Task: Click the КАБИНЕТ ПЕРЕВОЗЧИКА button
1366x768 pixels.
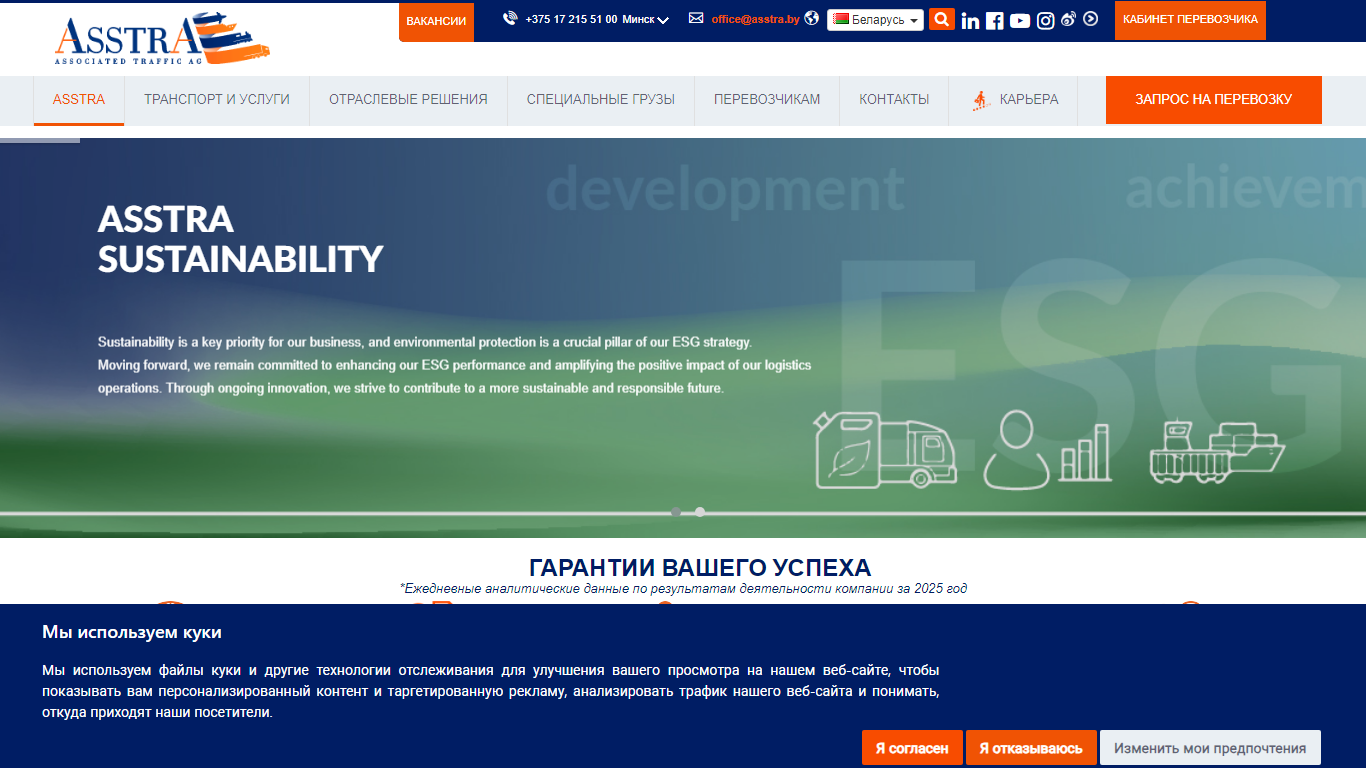Action: tap(1190, 20)
